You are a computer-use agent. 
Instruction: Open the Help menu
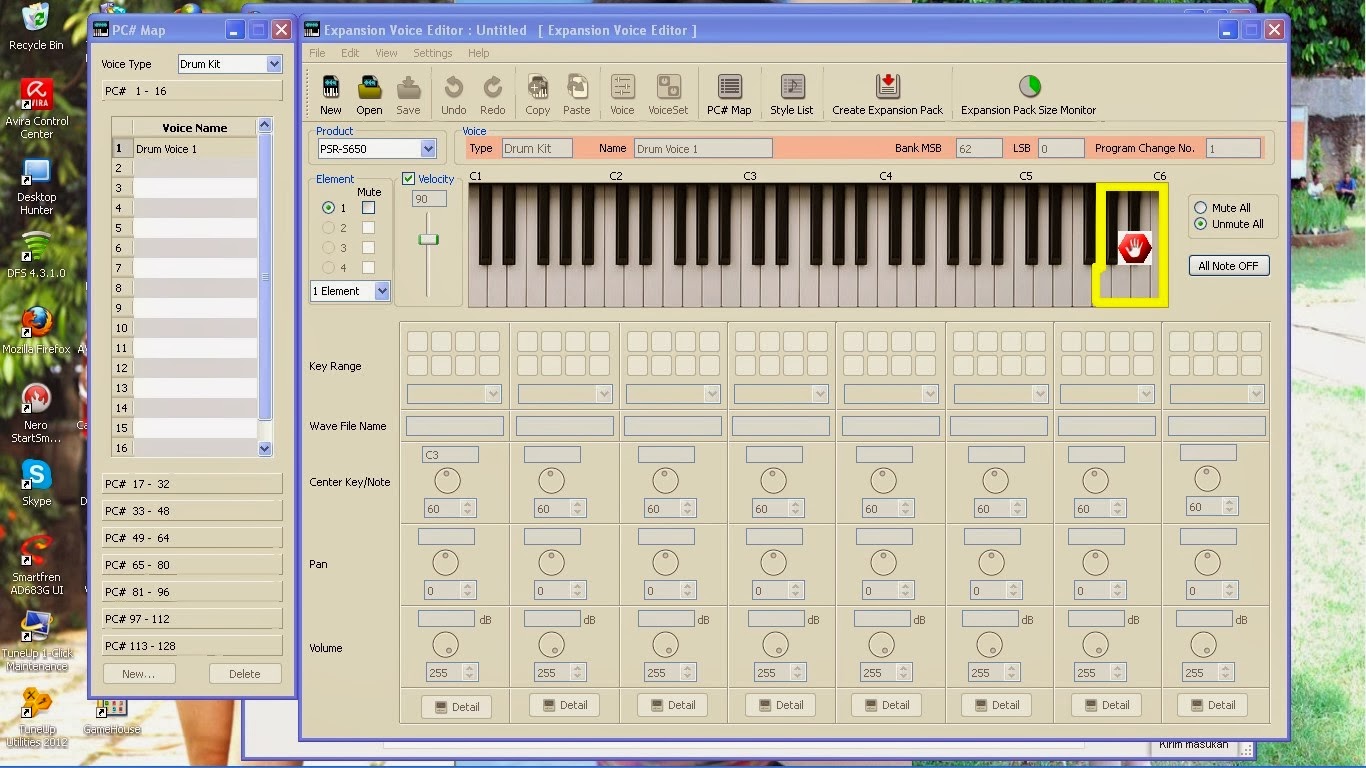(x=479, y=53)
